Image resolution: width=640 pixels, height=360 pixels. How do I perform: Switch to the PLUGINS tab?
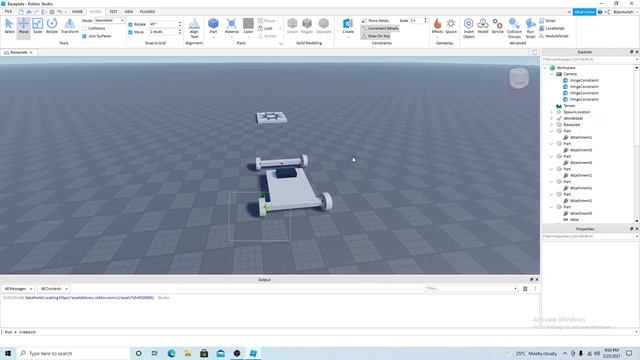(x=147, y=11)
